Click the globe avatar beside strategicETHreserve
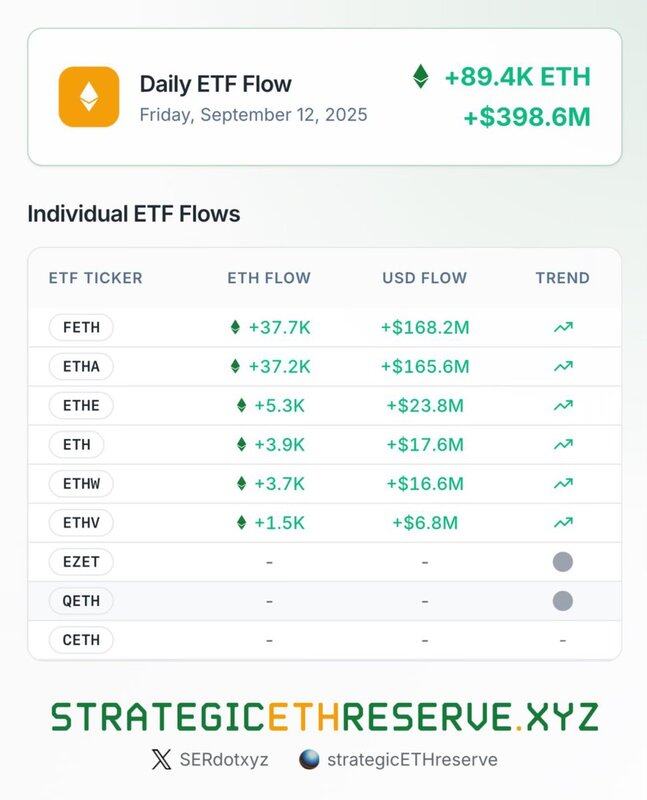The image size is (647, 800). point(309,759)
